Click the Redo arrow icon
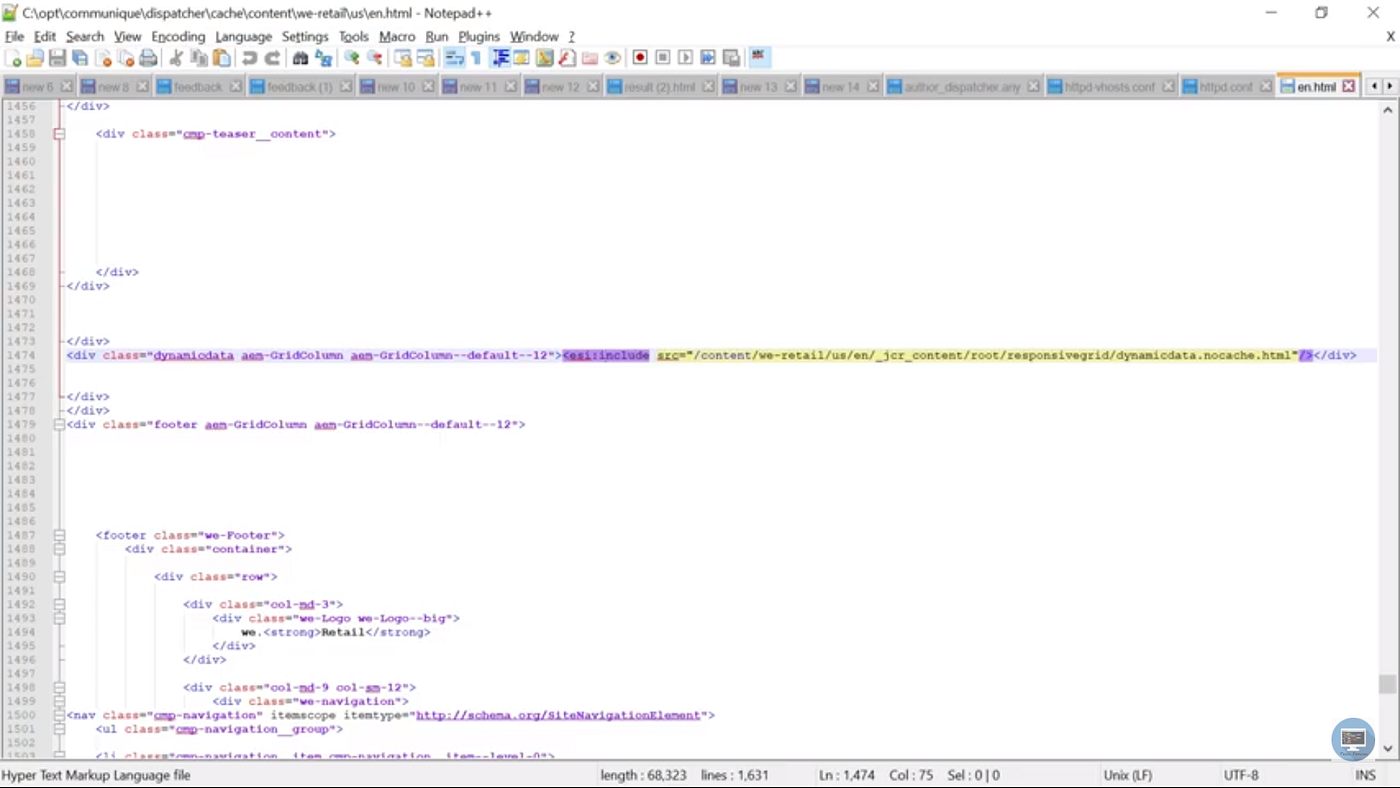 point(272,58)
